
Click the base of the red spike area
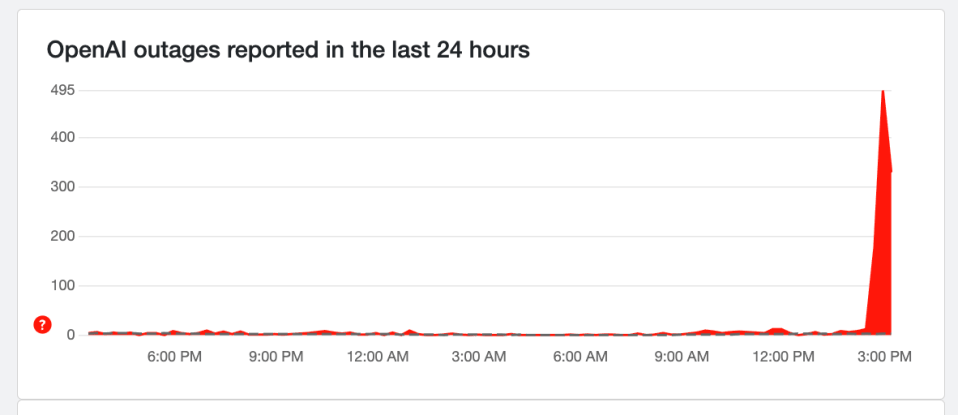pyautogui.click(x=879, y=331)
